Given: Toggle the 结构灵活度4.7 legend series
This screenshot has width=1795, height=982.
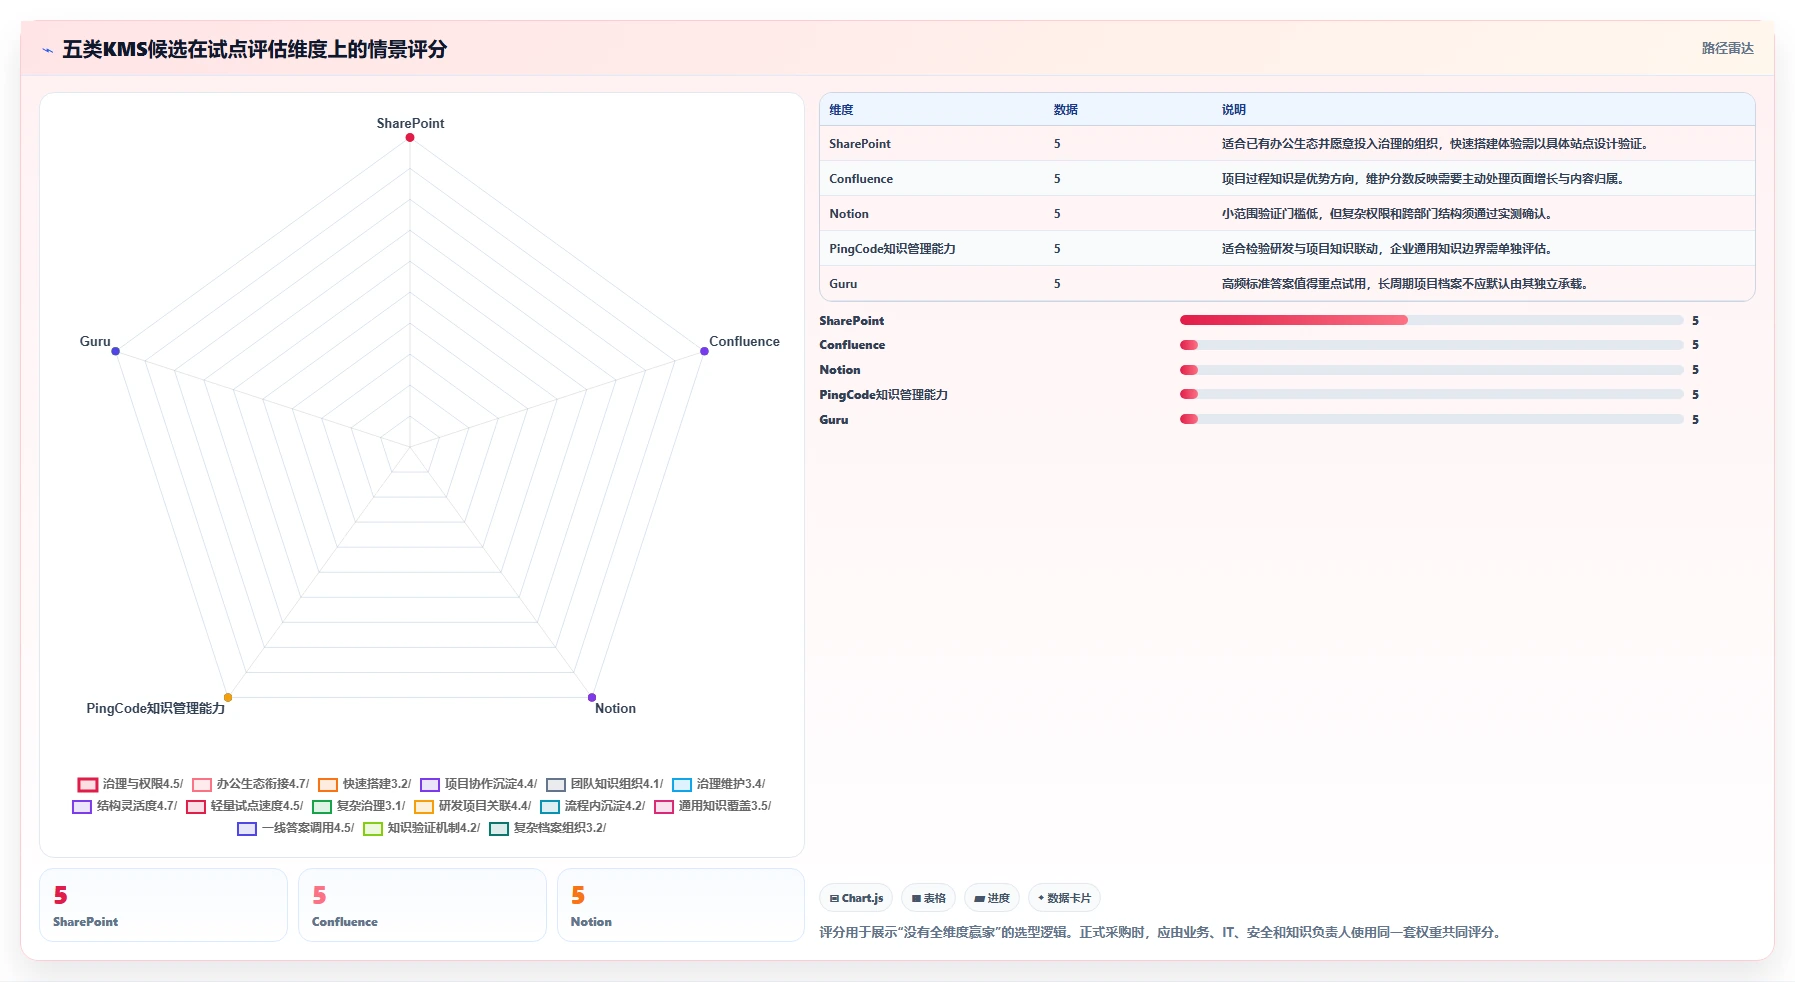Looking at the screenshot, I should (x=125, y=806).
